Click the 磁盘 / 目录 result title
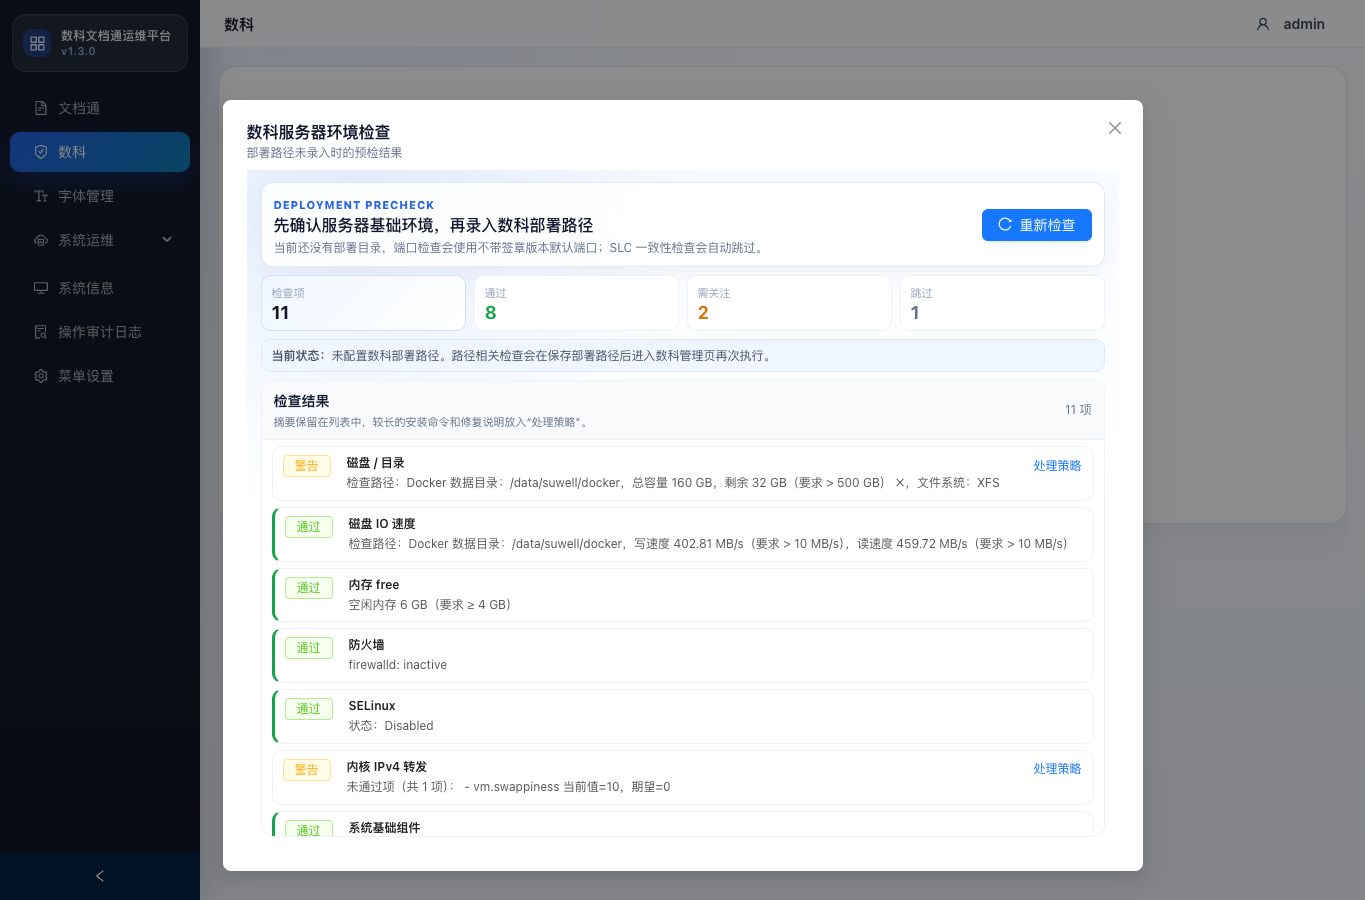The width and height of the screenshot is (1365, 900). coord(375,463)
